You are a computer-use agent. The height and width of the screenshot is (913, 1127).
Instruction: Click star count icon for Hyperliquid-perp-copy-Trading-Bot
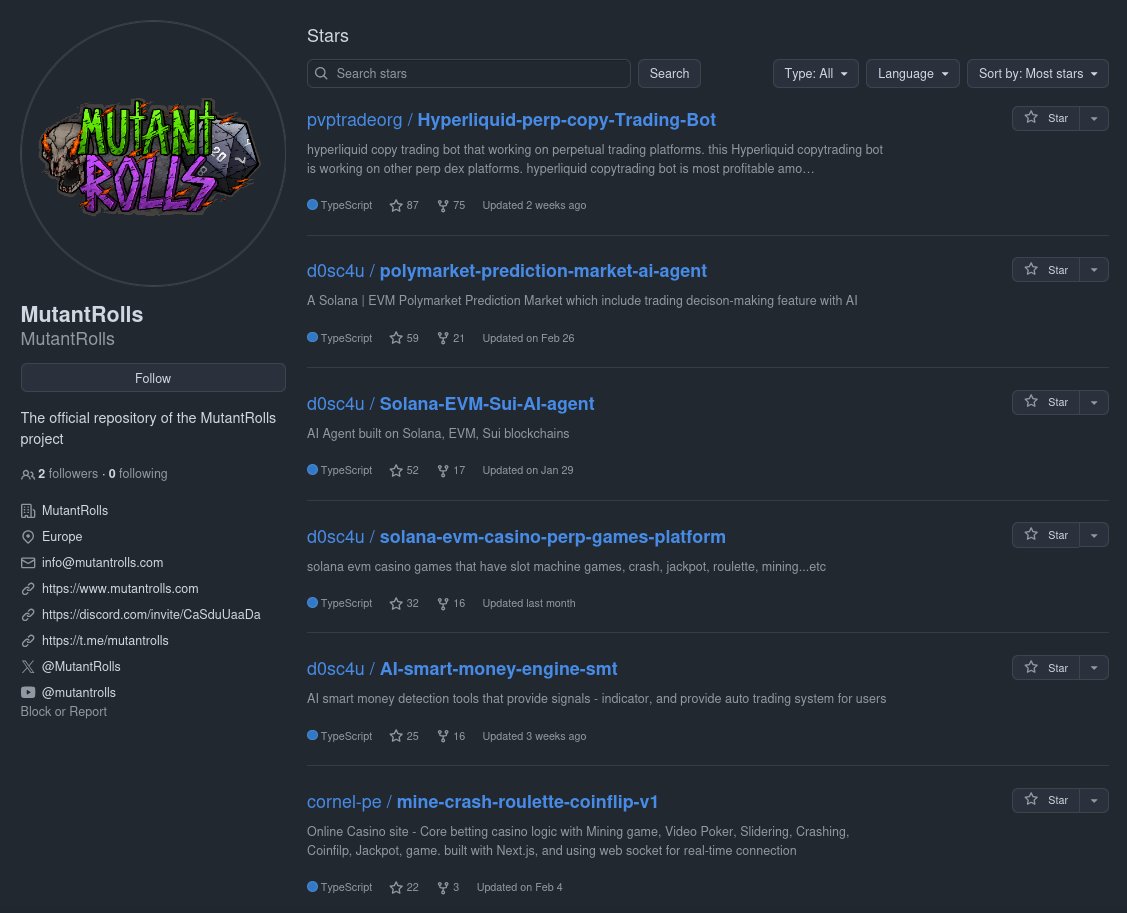coord(396,206)
